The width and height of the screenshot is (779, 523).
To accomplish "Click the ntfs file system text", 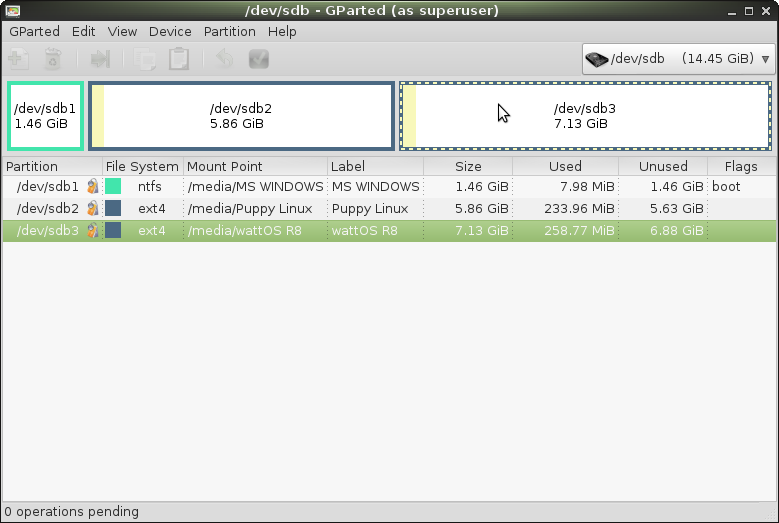I will pyautogui.click(x=150, y=187).
